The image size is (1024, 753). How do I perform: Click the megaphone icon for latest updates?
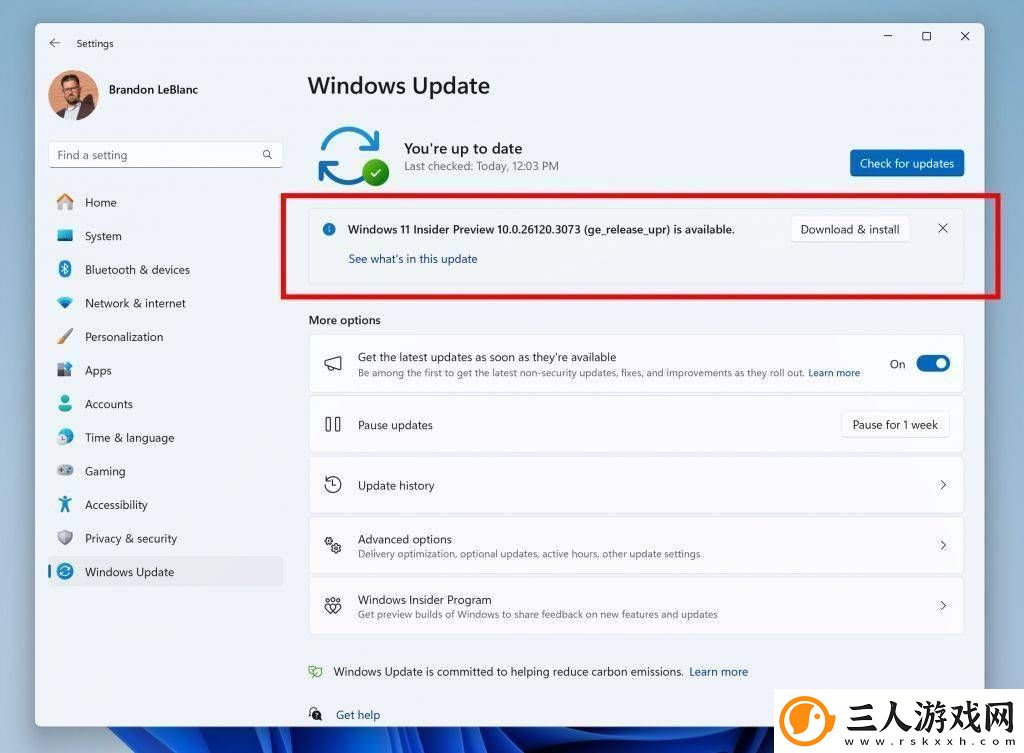pos(333,364)
